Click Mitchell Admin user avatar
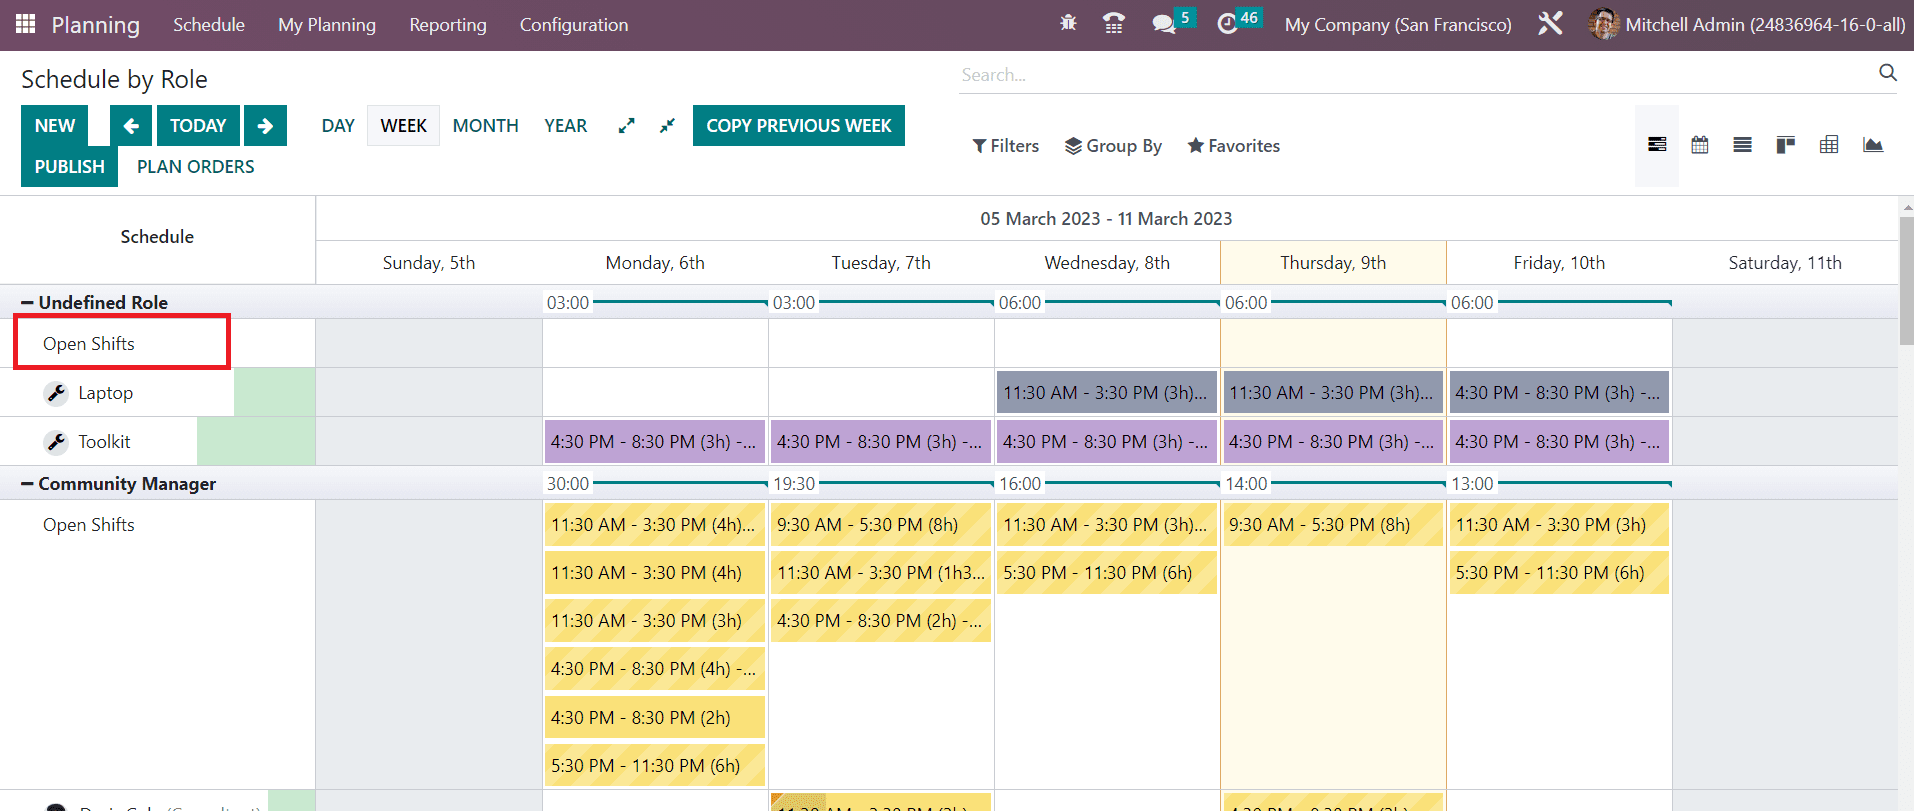 (1603, 24)
